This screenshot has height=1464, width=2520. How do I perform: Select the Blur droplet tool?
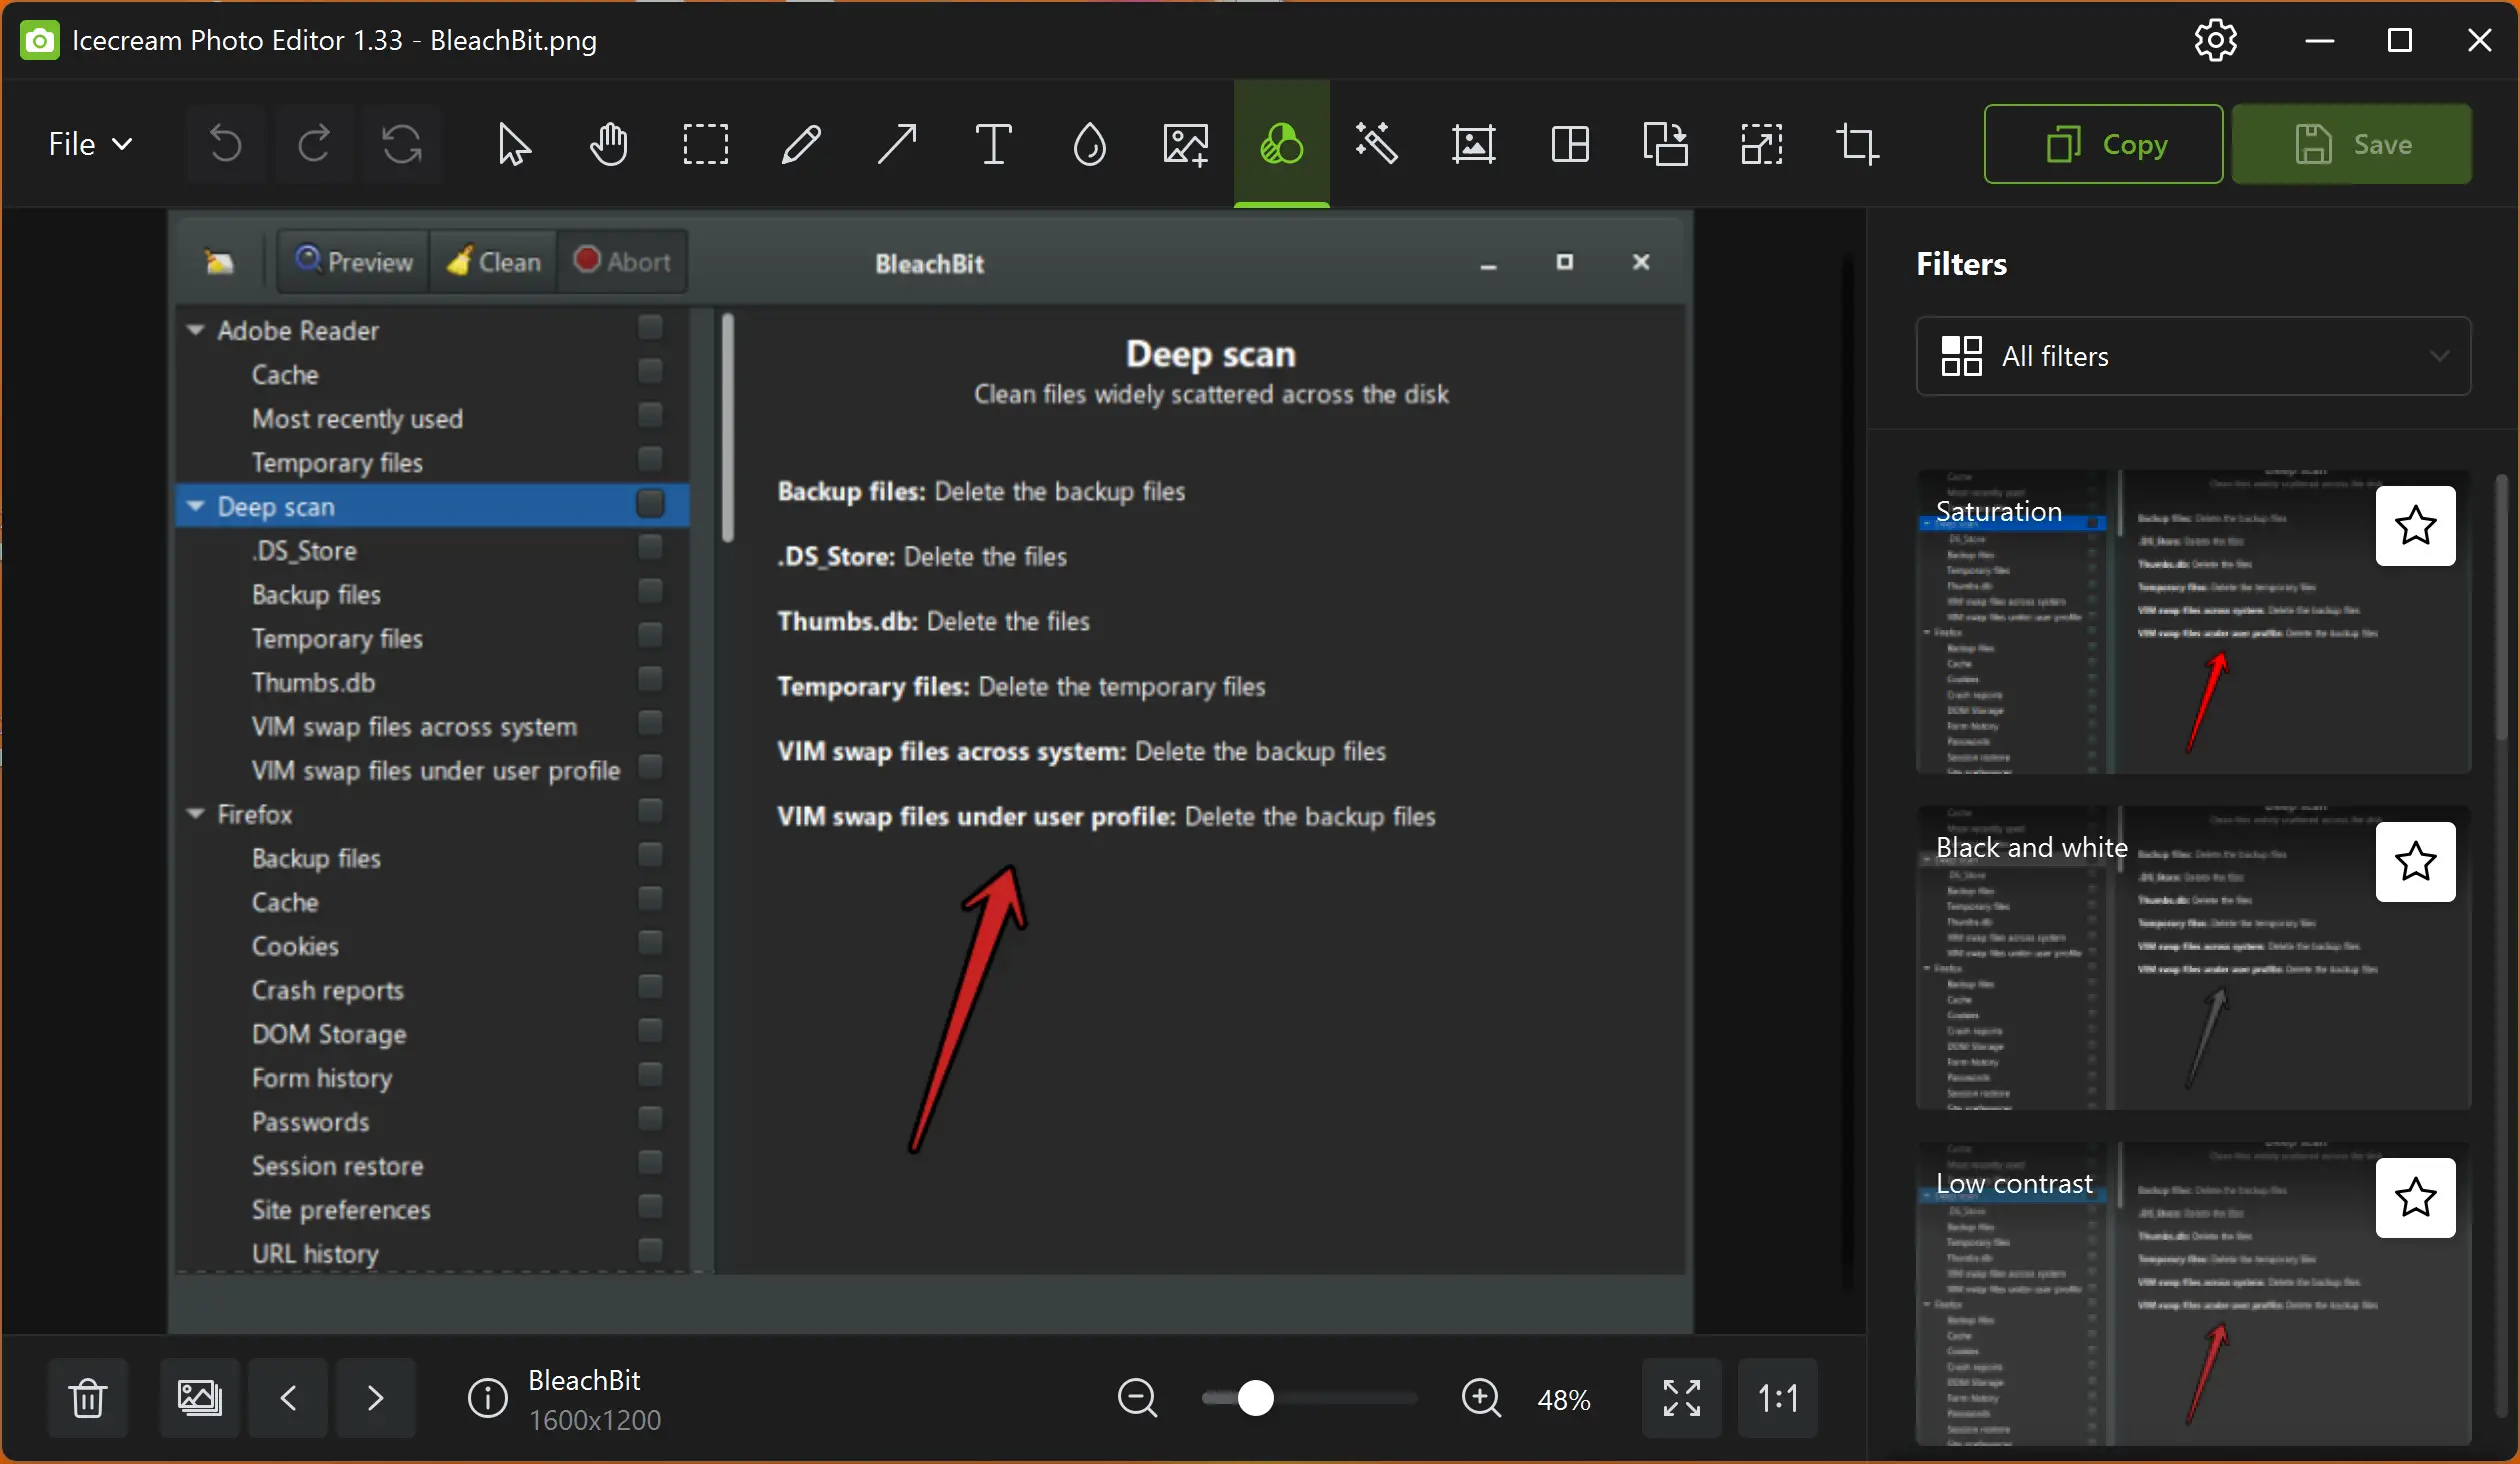[x=1089, y=144]
